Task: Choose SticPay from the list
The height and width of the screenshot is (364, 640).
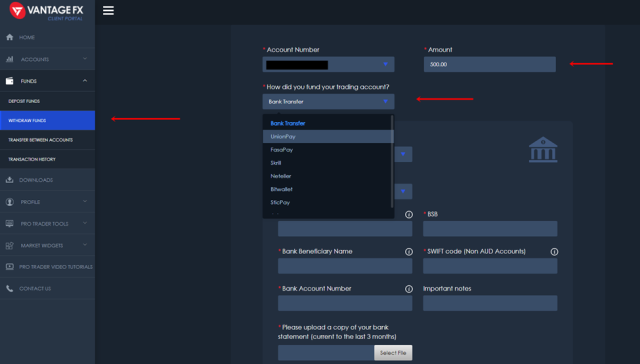Action: point(328,202)
